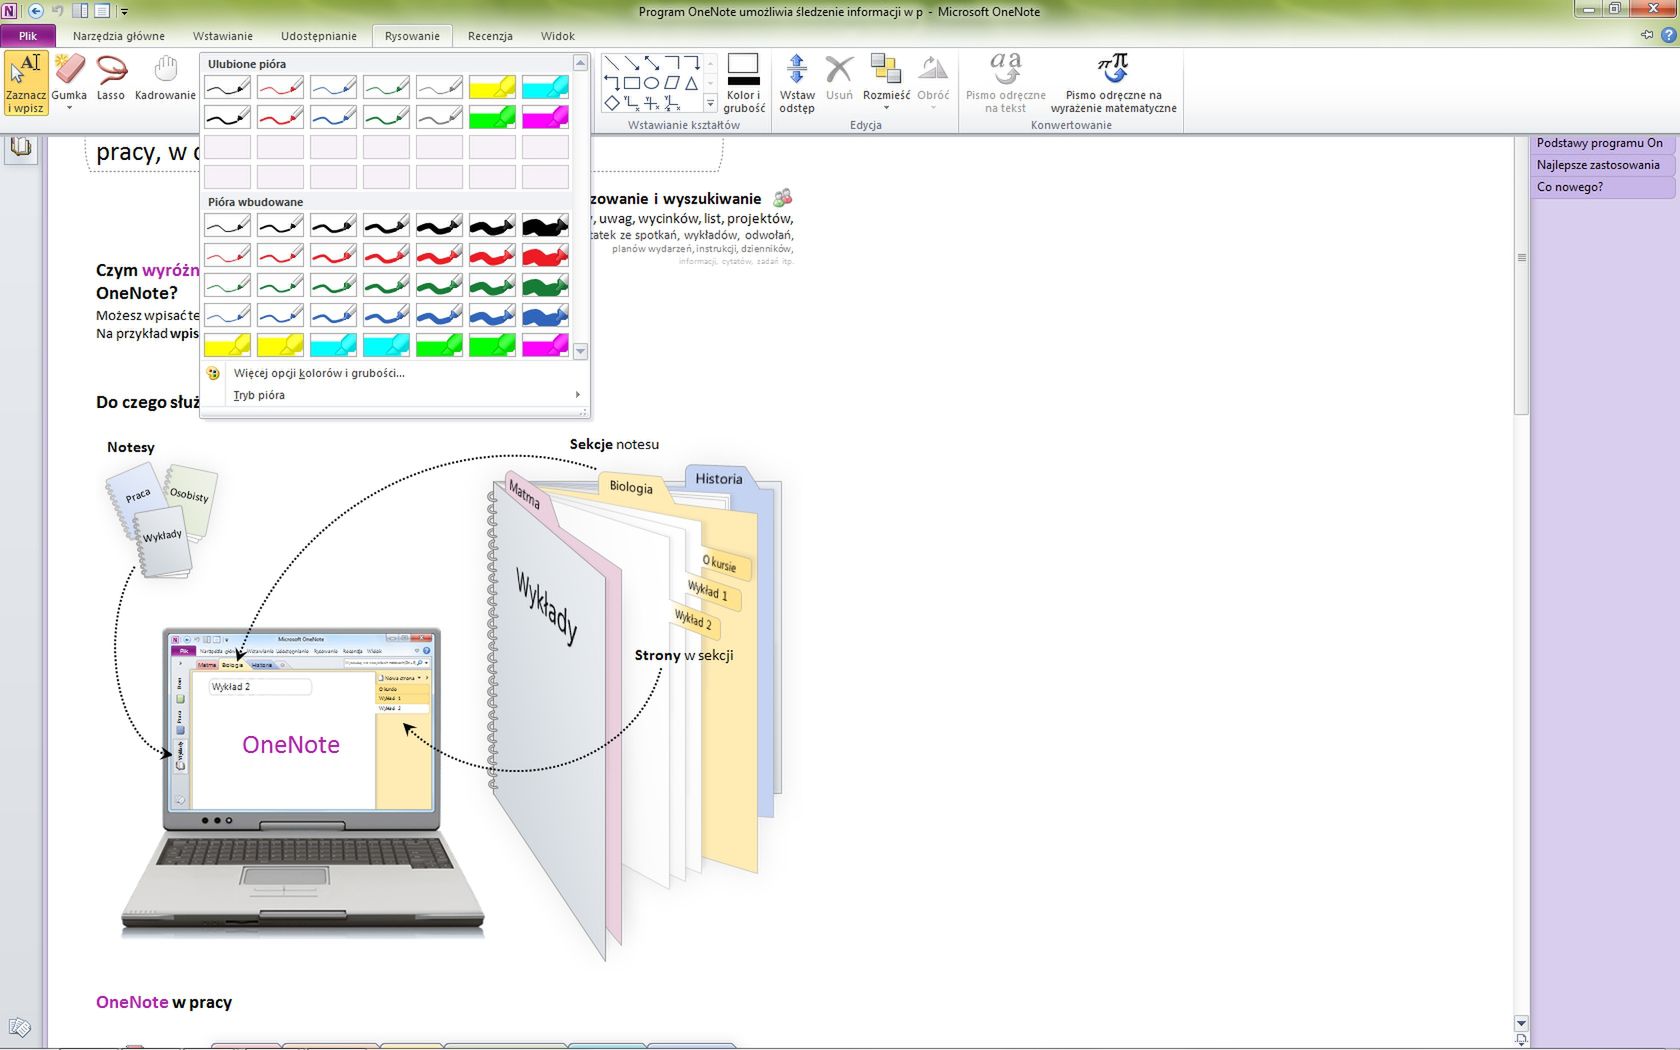Select the rectangle shape
This screenshot has height=1050, width=1680.
click(x=632, y=83)
